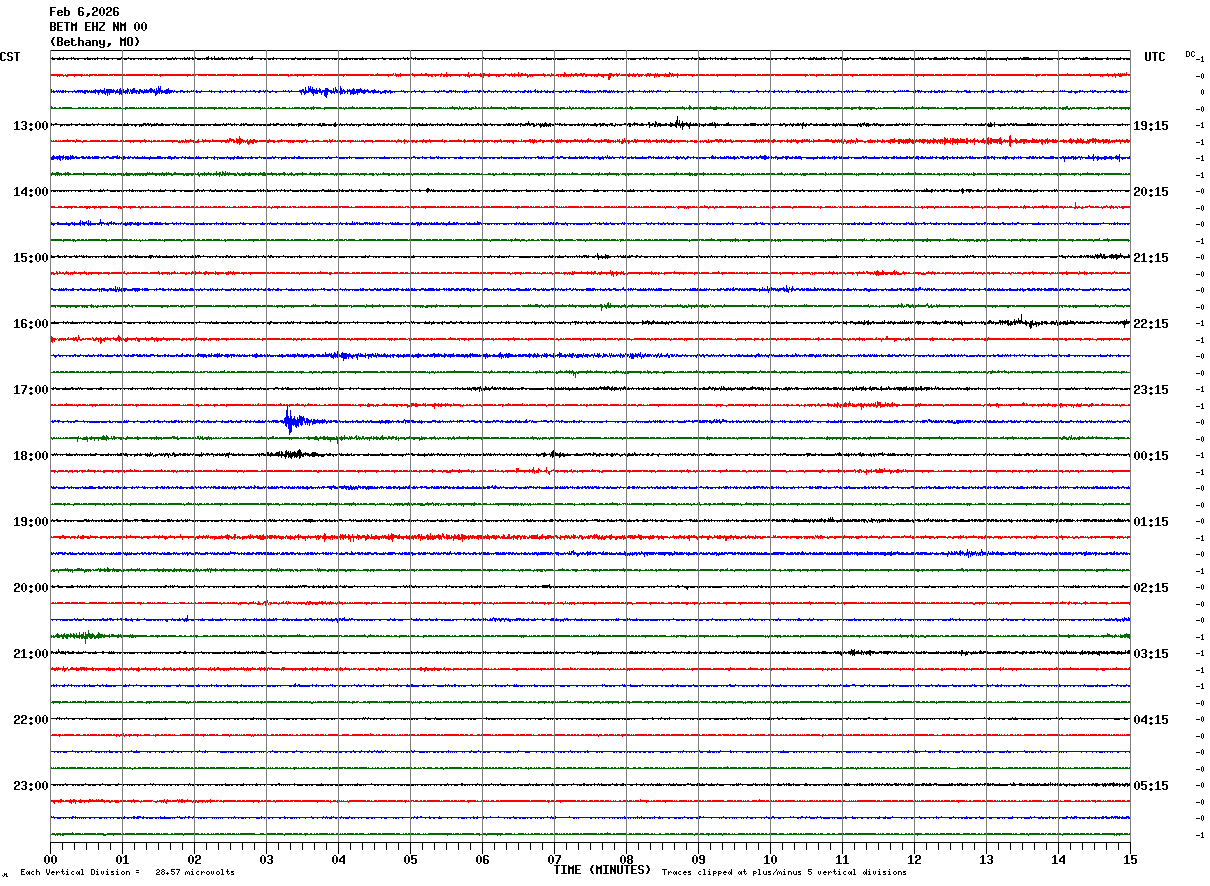Image resolution: width=1210 pixels, height=886 pixels.
Task: Click minute tick 09 on the time axis
Action: [x=698, y=858]
